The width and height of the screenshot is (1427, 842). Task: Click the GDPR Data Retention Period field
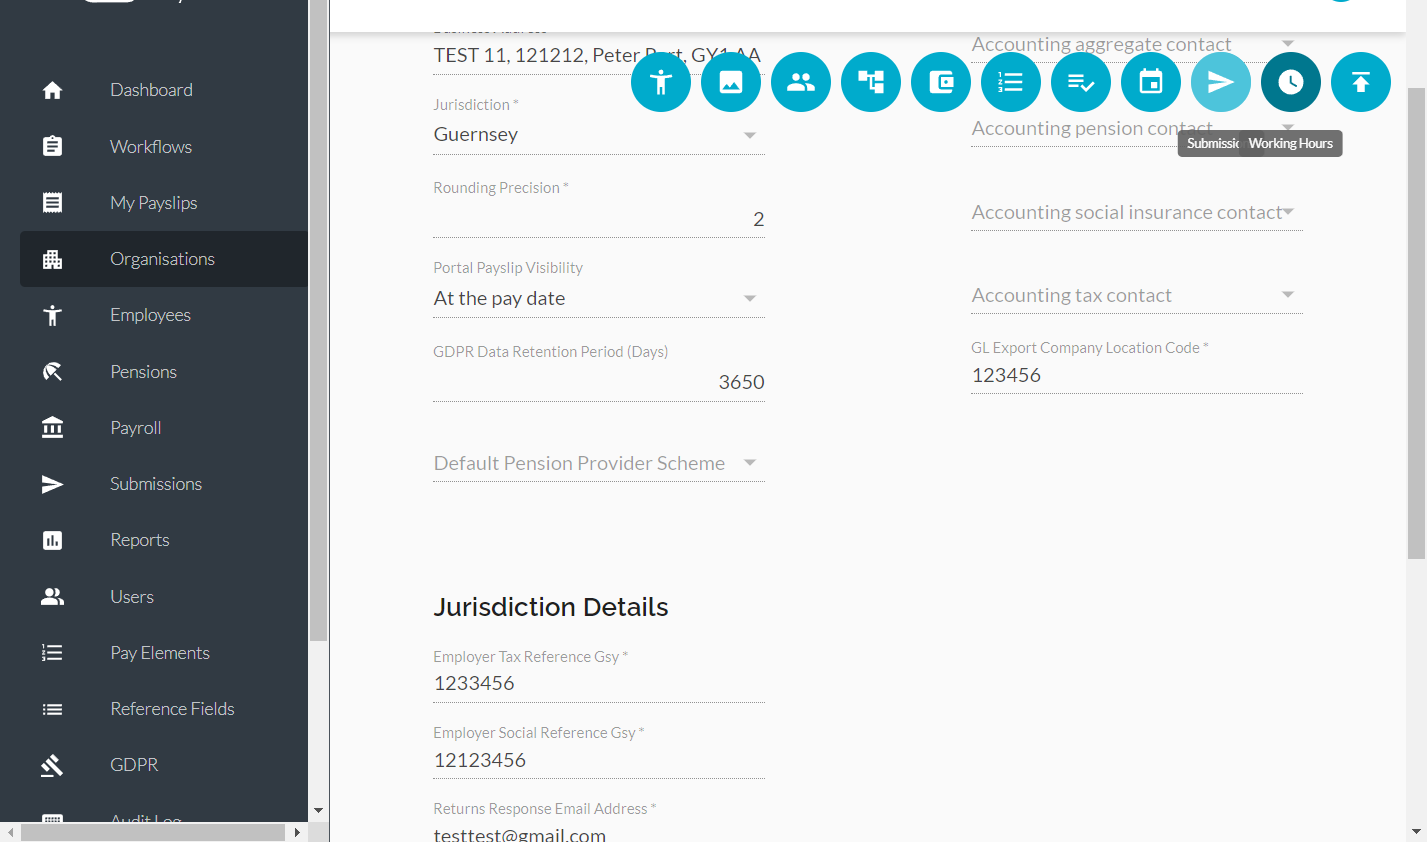click(x=599, y=382)
